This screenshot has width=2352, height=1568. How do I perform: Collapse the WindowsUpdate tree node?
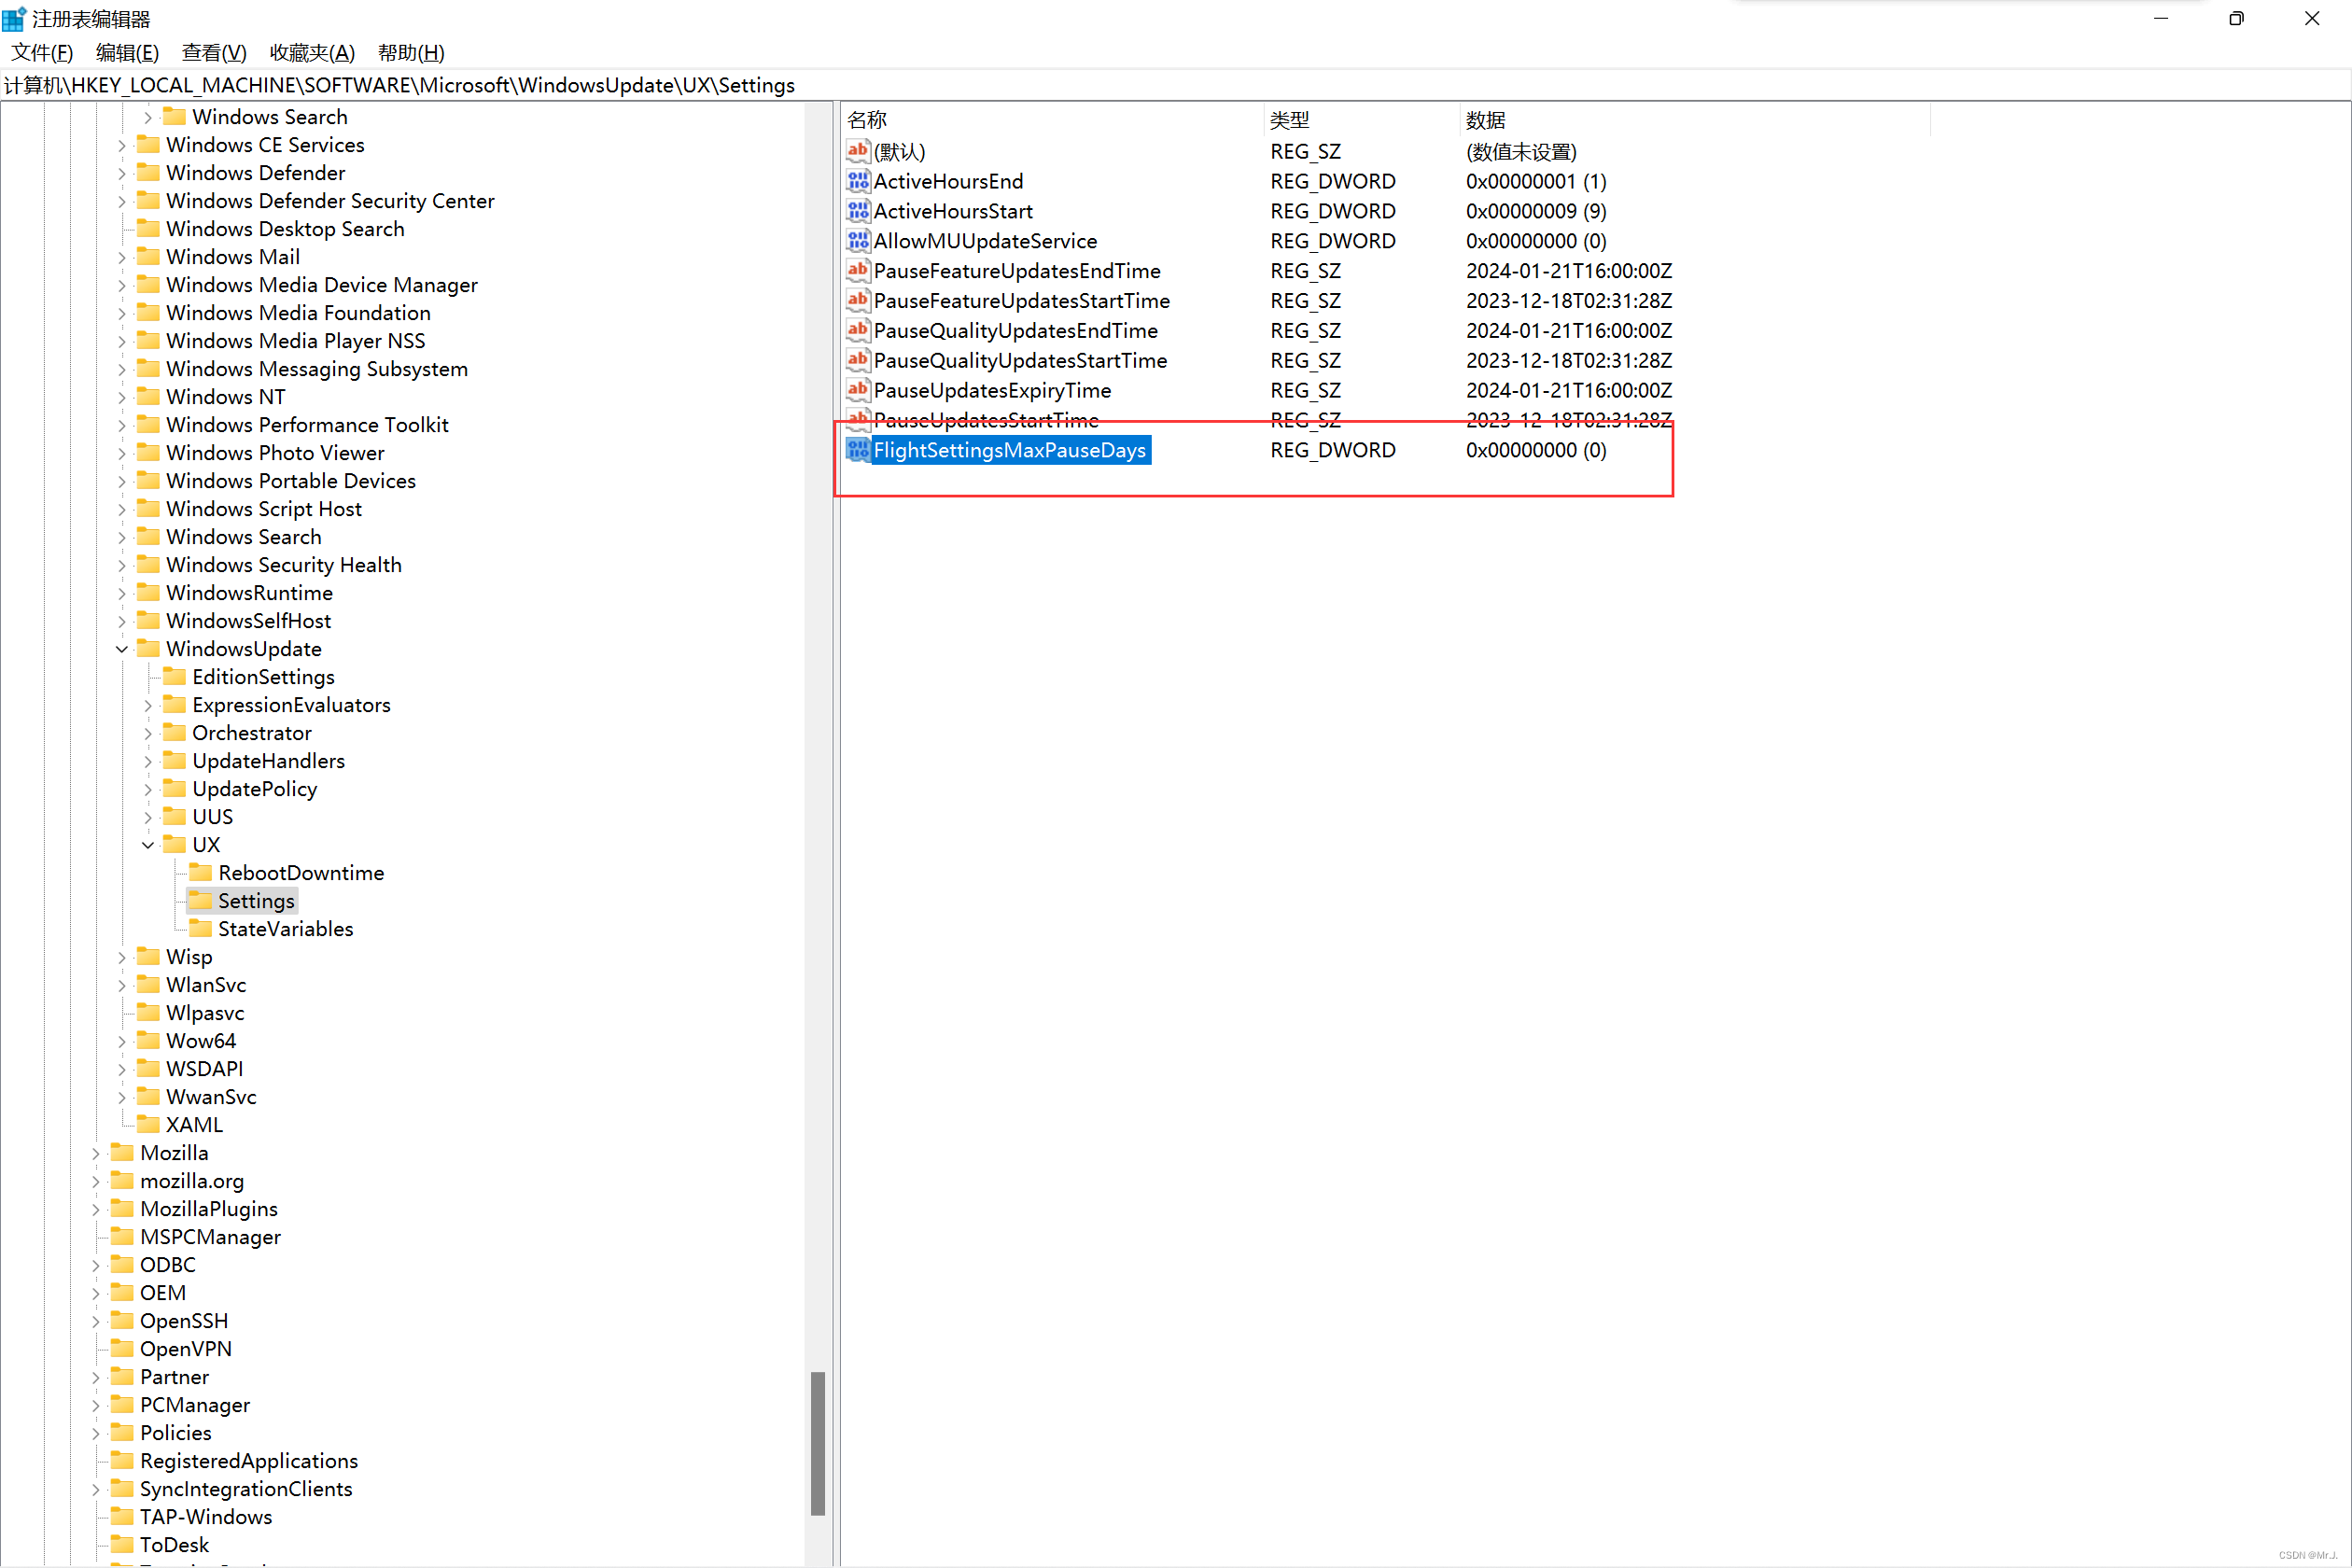point(122,649)
